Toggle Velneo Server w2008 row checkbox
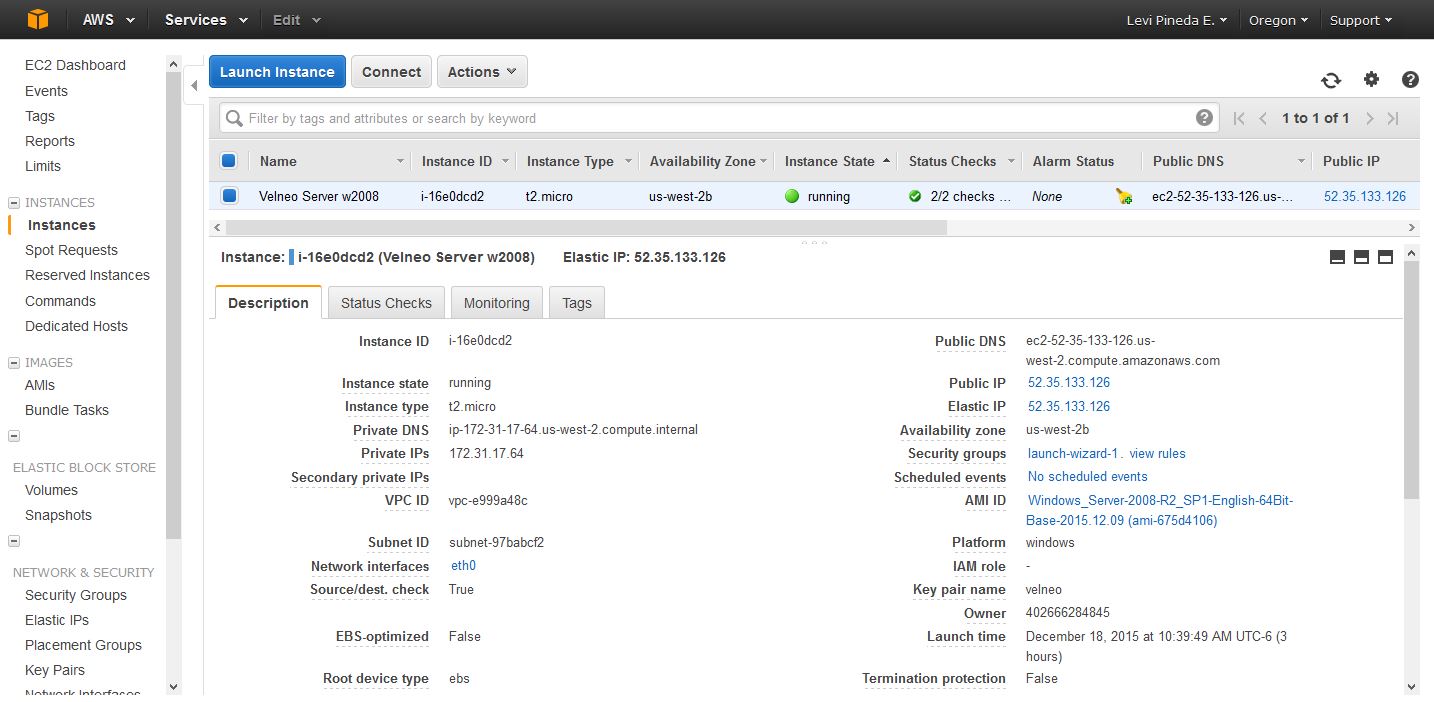 click(228, 195)
